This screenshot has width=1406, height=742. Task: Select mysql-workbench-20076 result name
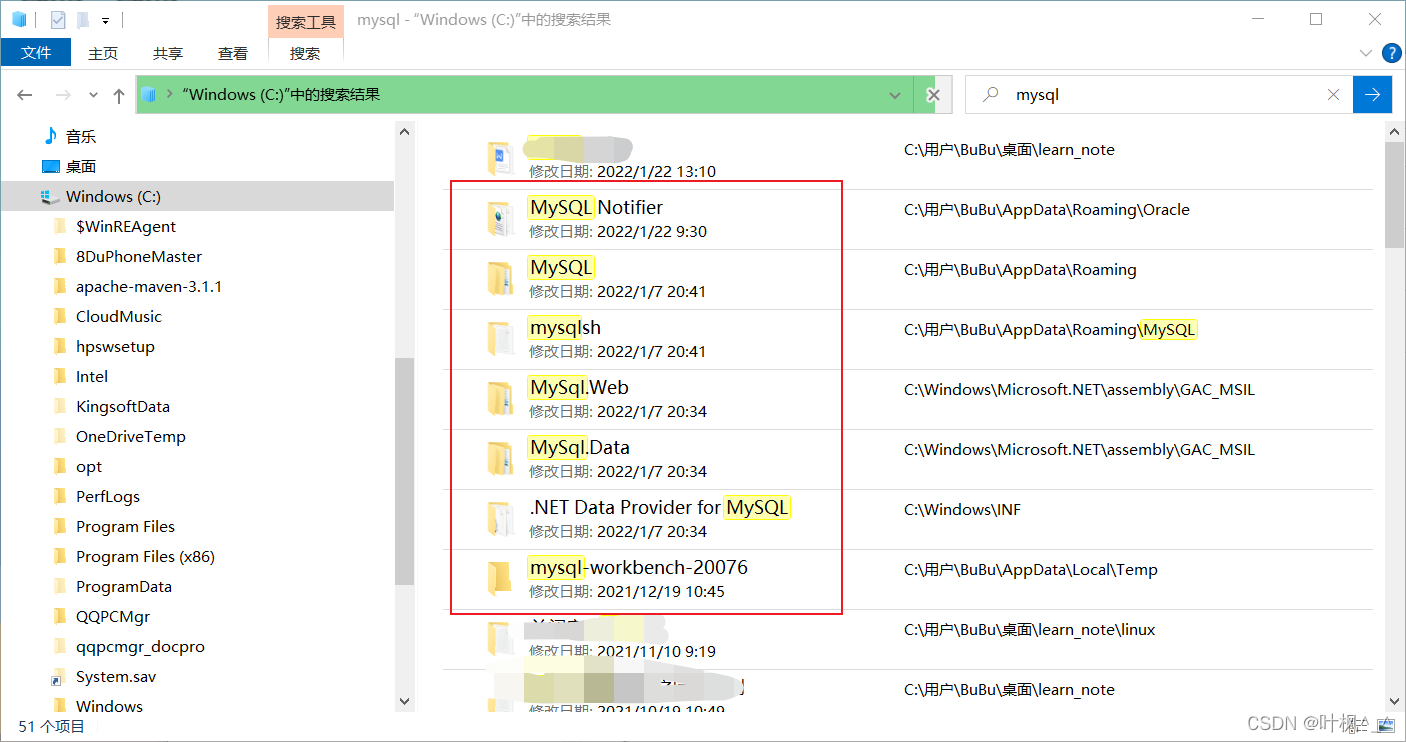(x=639, y=568)
